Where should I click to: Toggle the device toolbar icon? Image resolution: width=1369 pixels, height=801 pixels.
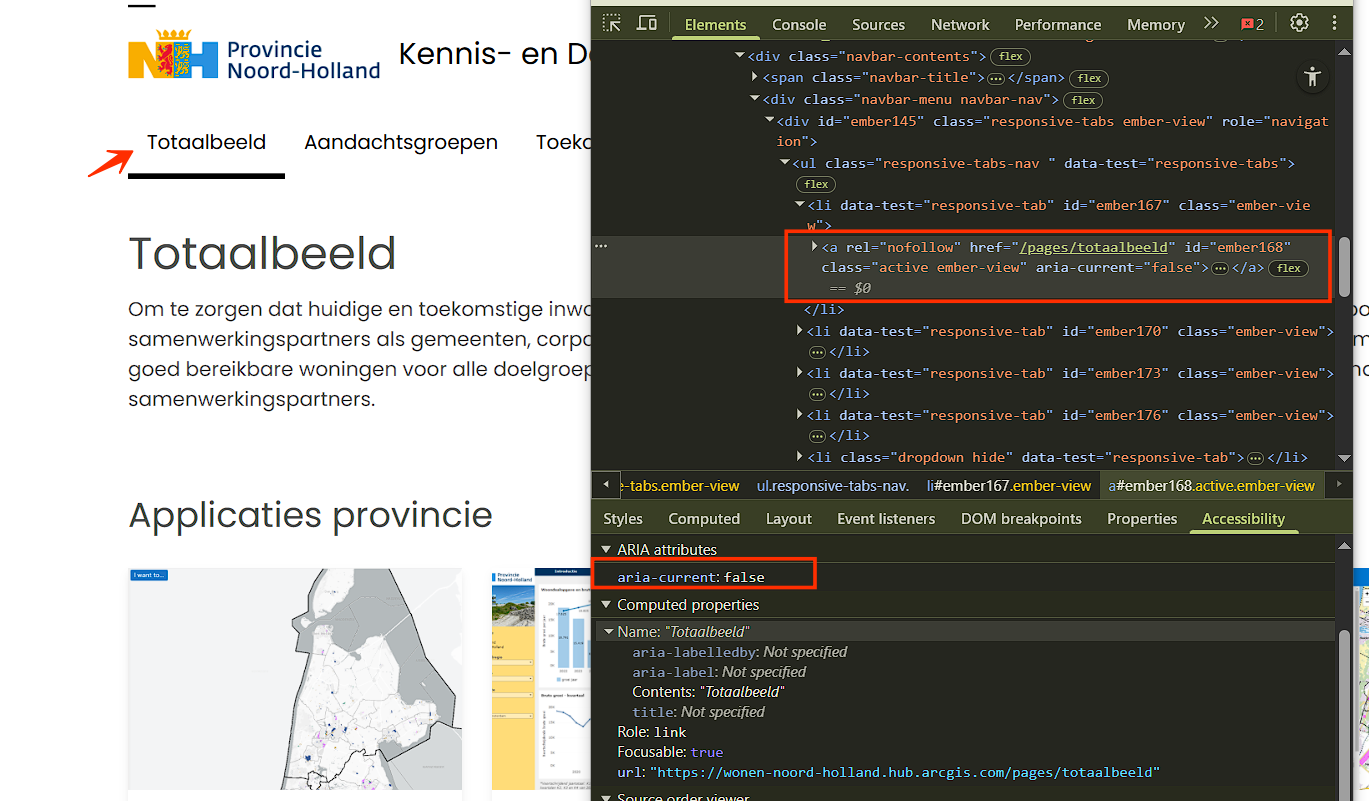click(647, 24)
